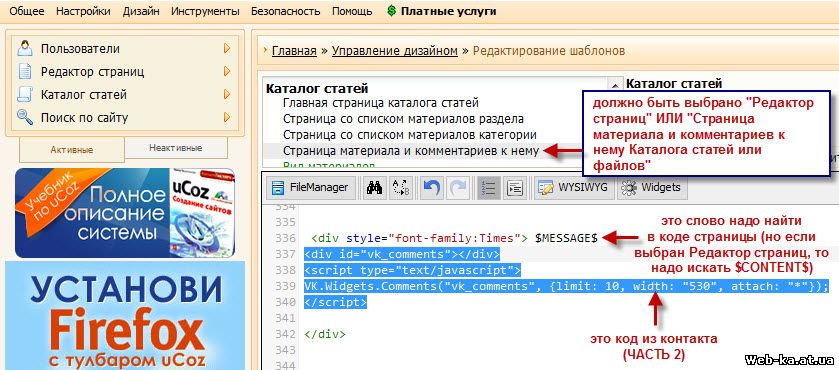Image resolution: width=839 pixels, height=370 pixels.
Task: Expand the Каталог статей arrow
Action: click(227, 94)
